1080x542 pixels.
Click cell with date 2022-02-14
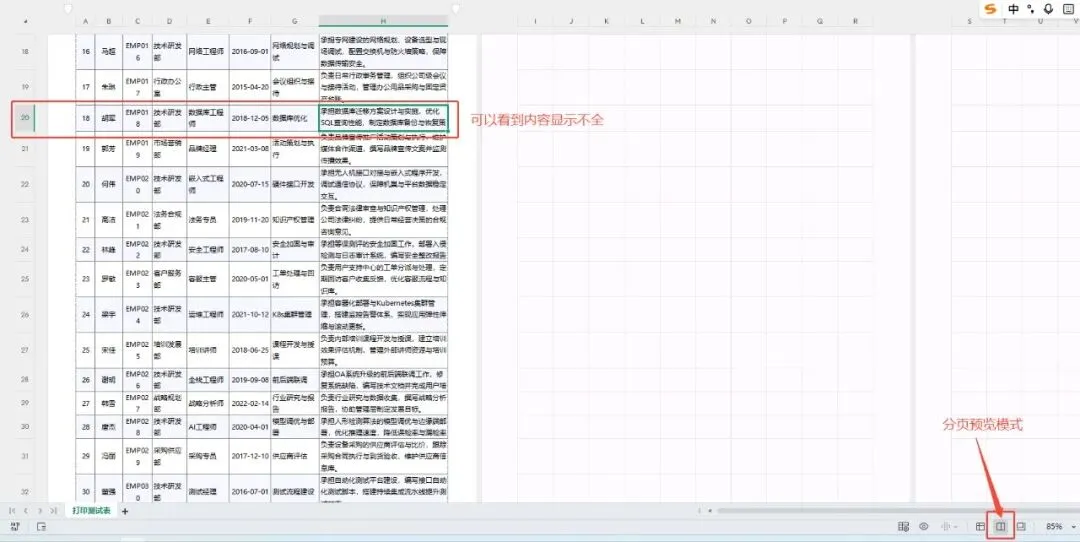250,403
